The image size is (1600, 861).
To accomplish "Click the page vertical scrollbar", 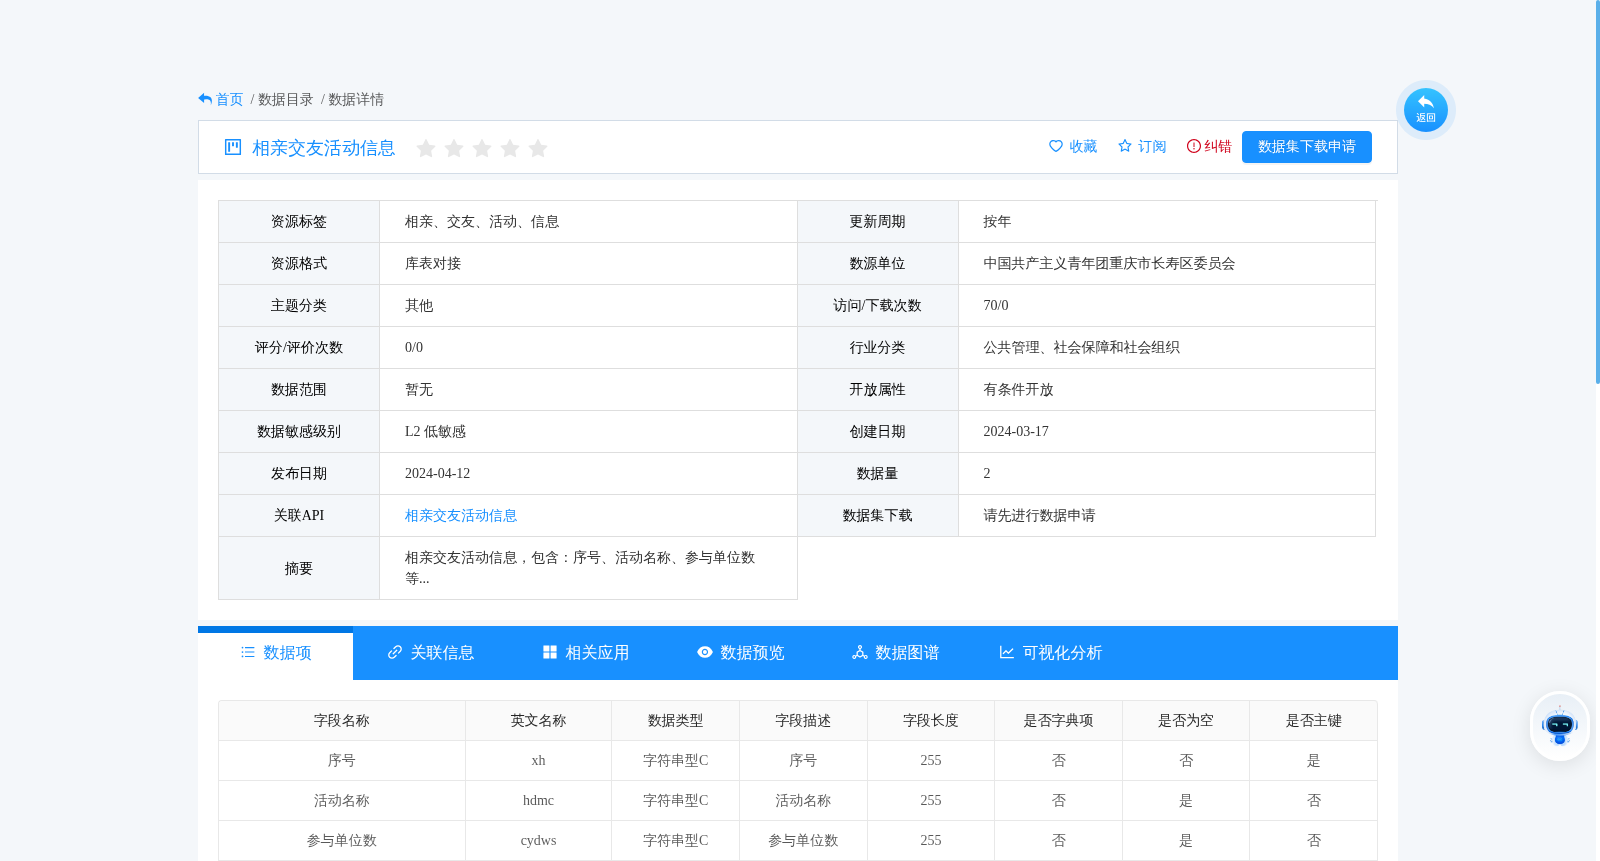I will [1597, 190].
